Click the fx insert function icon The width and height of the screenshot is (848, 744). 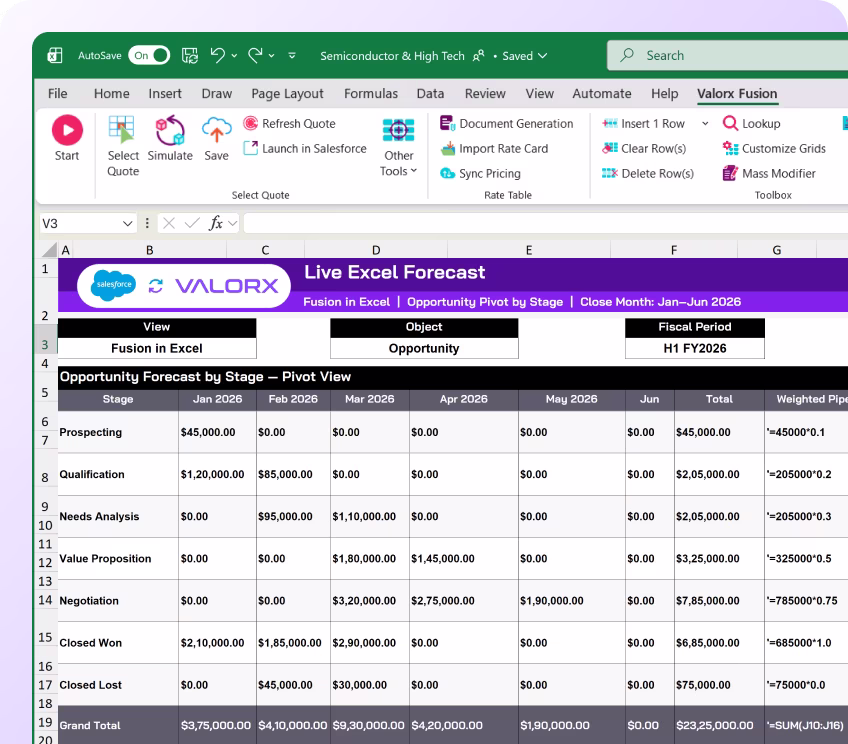(x=216, y=223)
